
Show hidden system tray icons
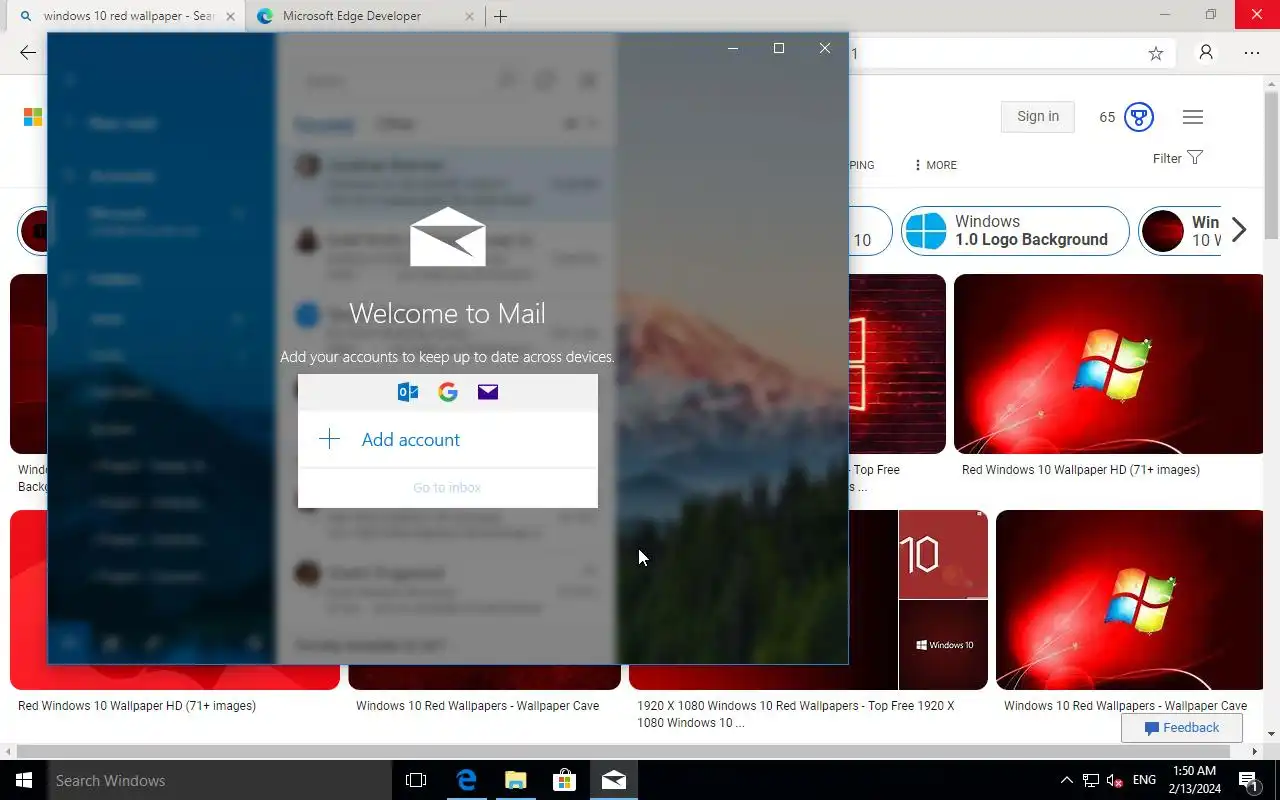pos(1066,780)
